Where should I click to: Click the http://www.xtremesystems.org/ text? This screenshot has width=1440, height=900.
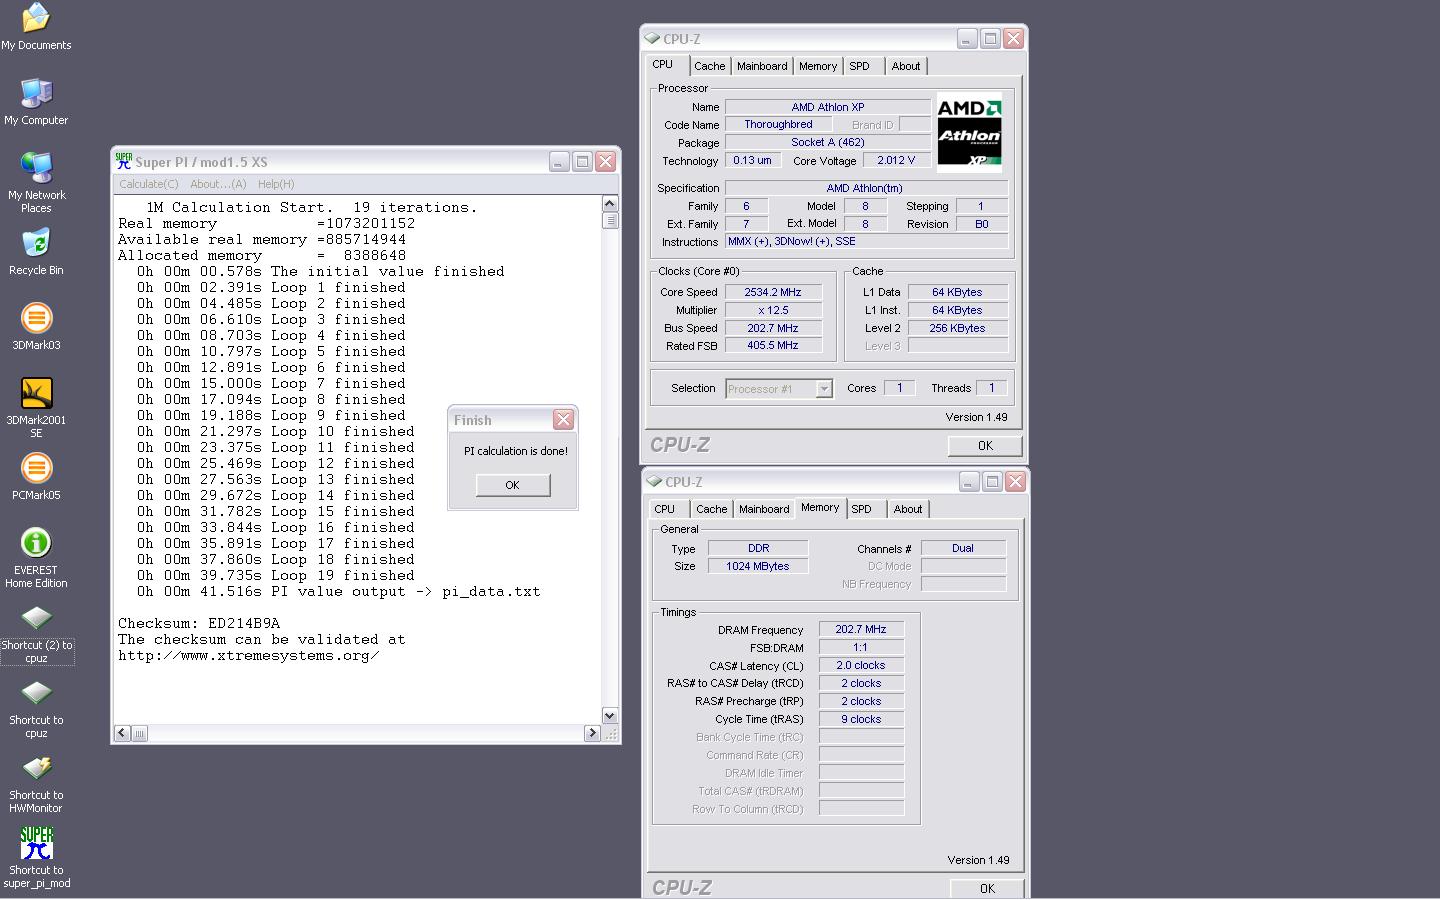pyautogui.click(x=249, y=655)
